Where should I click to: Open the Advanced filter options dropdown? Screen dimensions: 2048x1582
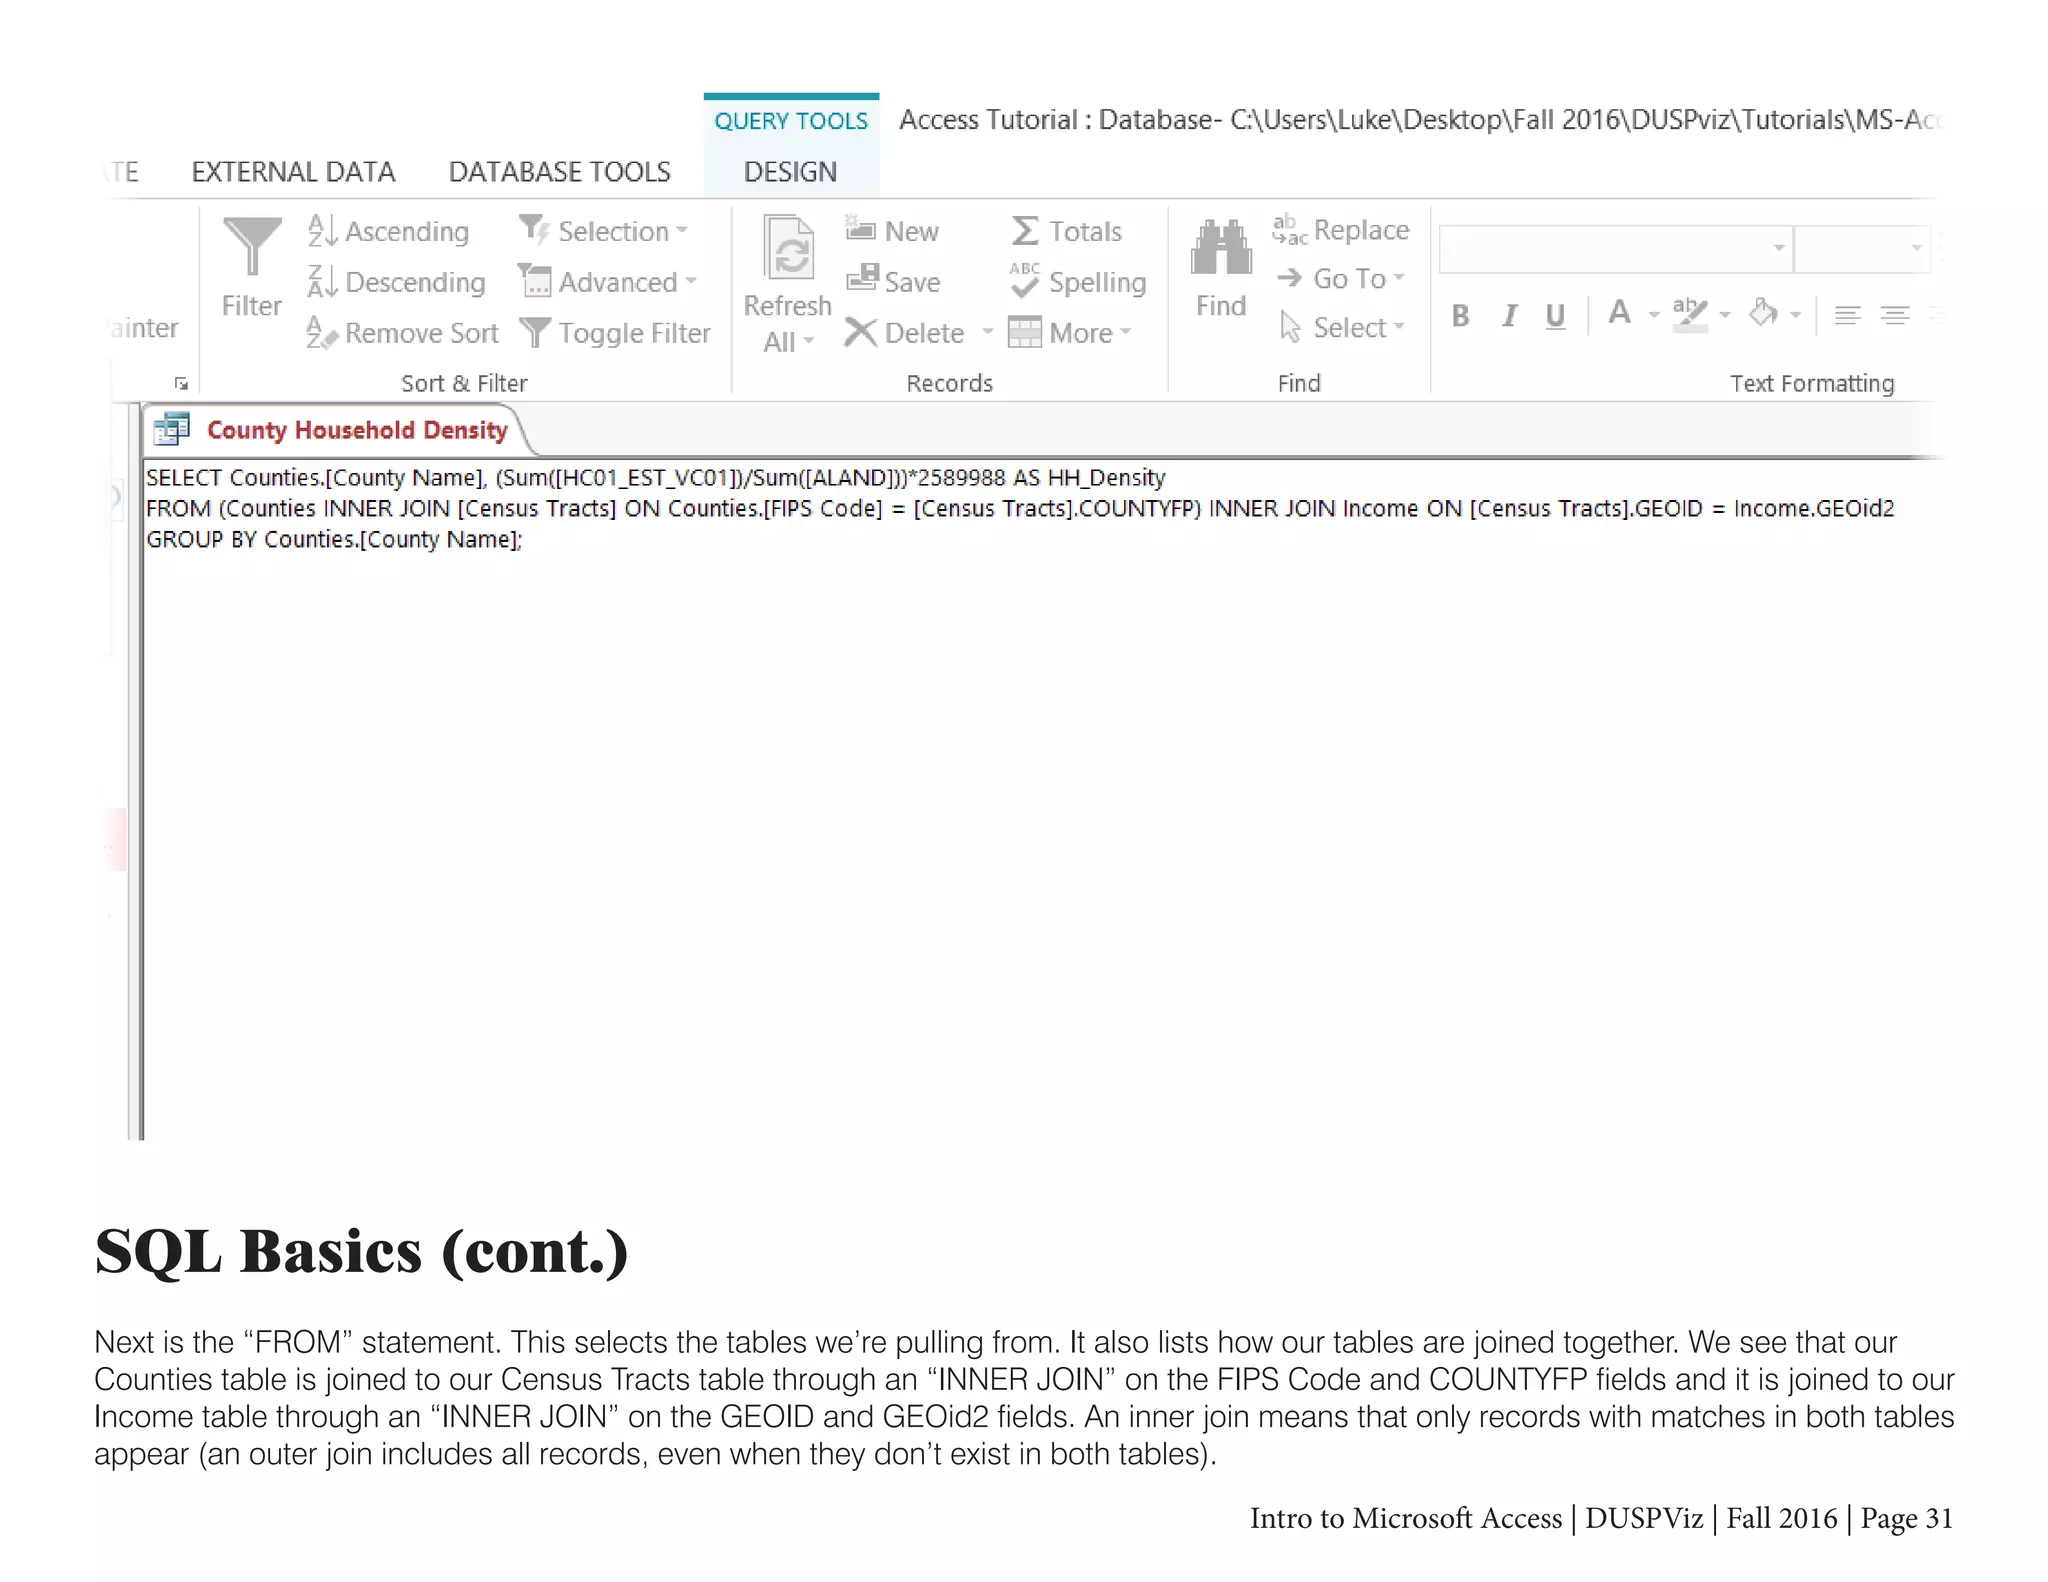[607, 282]
